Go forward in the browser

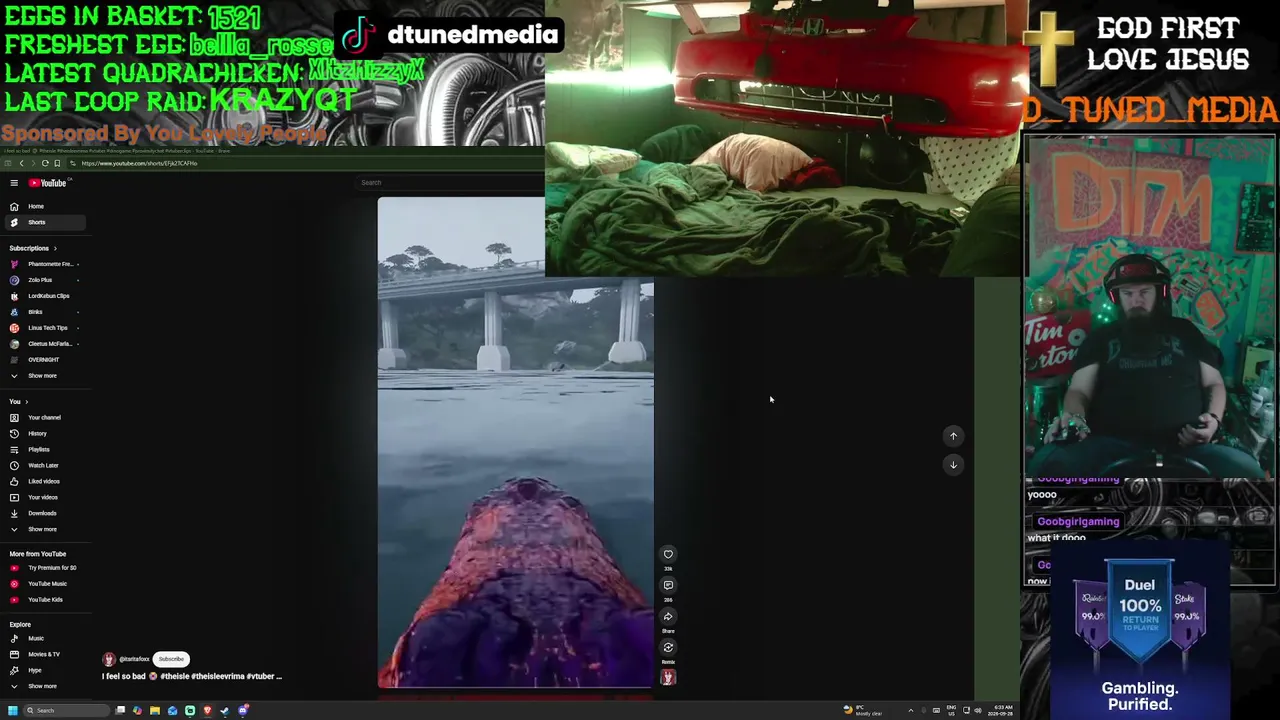32,164
